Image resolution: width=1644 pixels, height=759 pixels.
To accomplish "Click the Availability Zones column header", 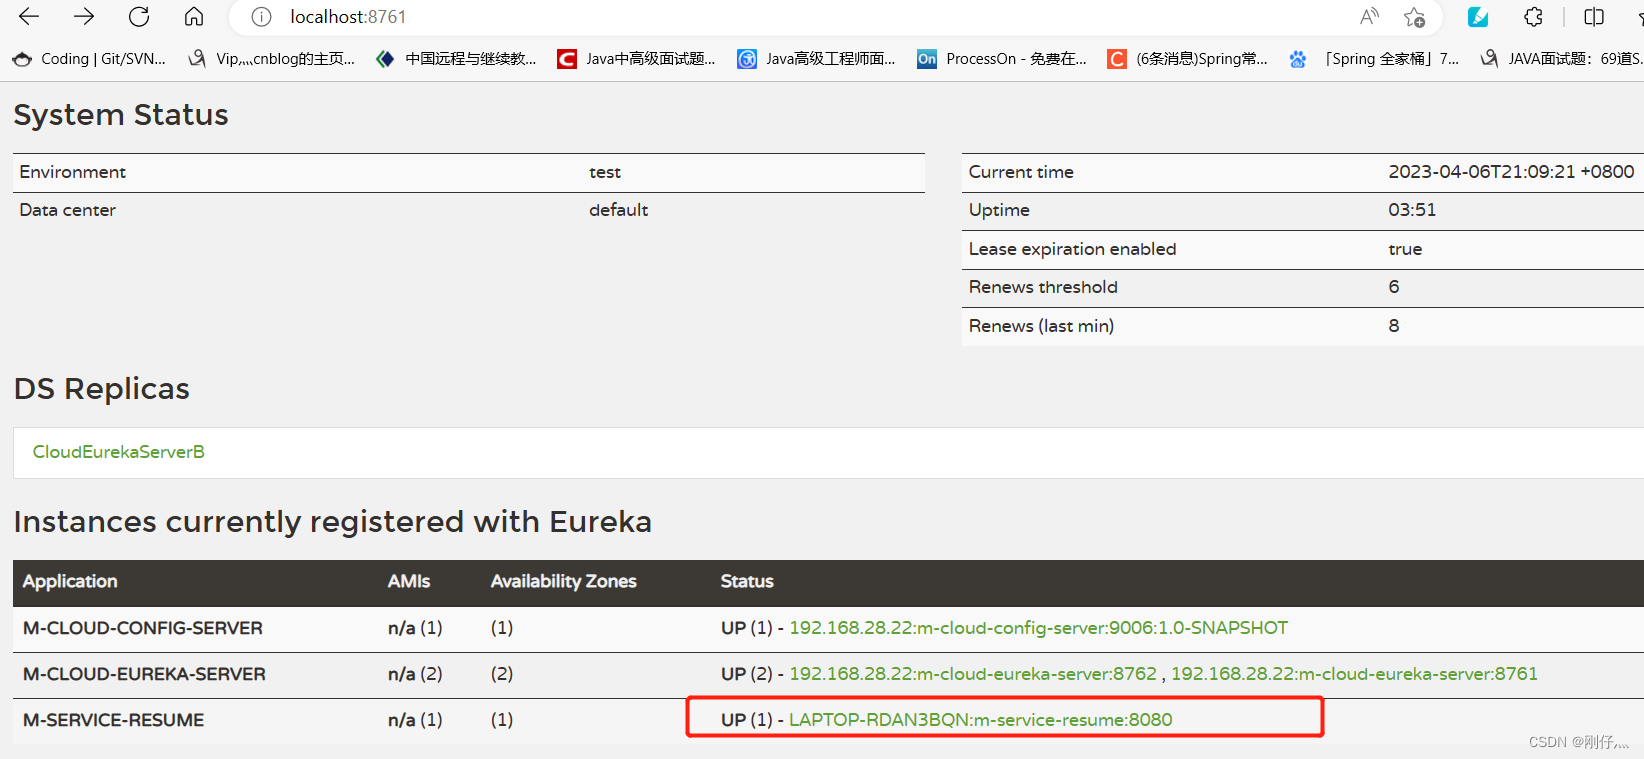I will click(564, 582).
